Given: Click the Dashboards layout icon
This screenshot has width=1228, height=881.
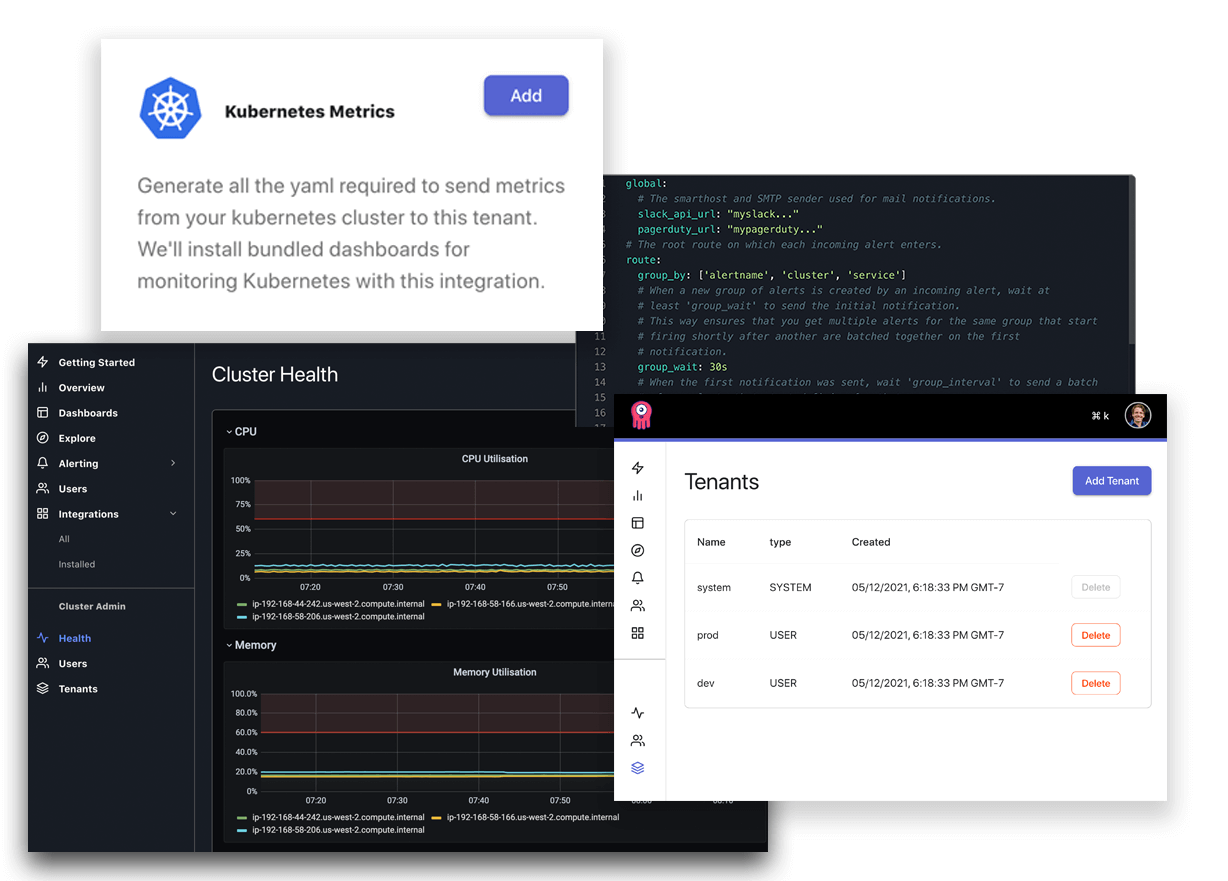Looking at the screenshot, I should [42, 412].
